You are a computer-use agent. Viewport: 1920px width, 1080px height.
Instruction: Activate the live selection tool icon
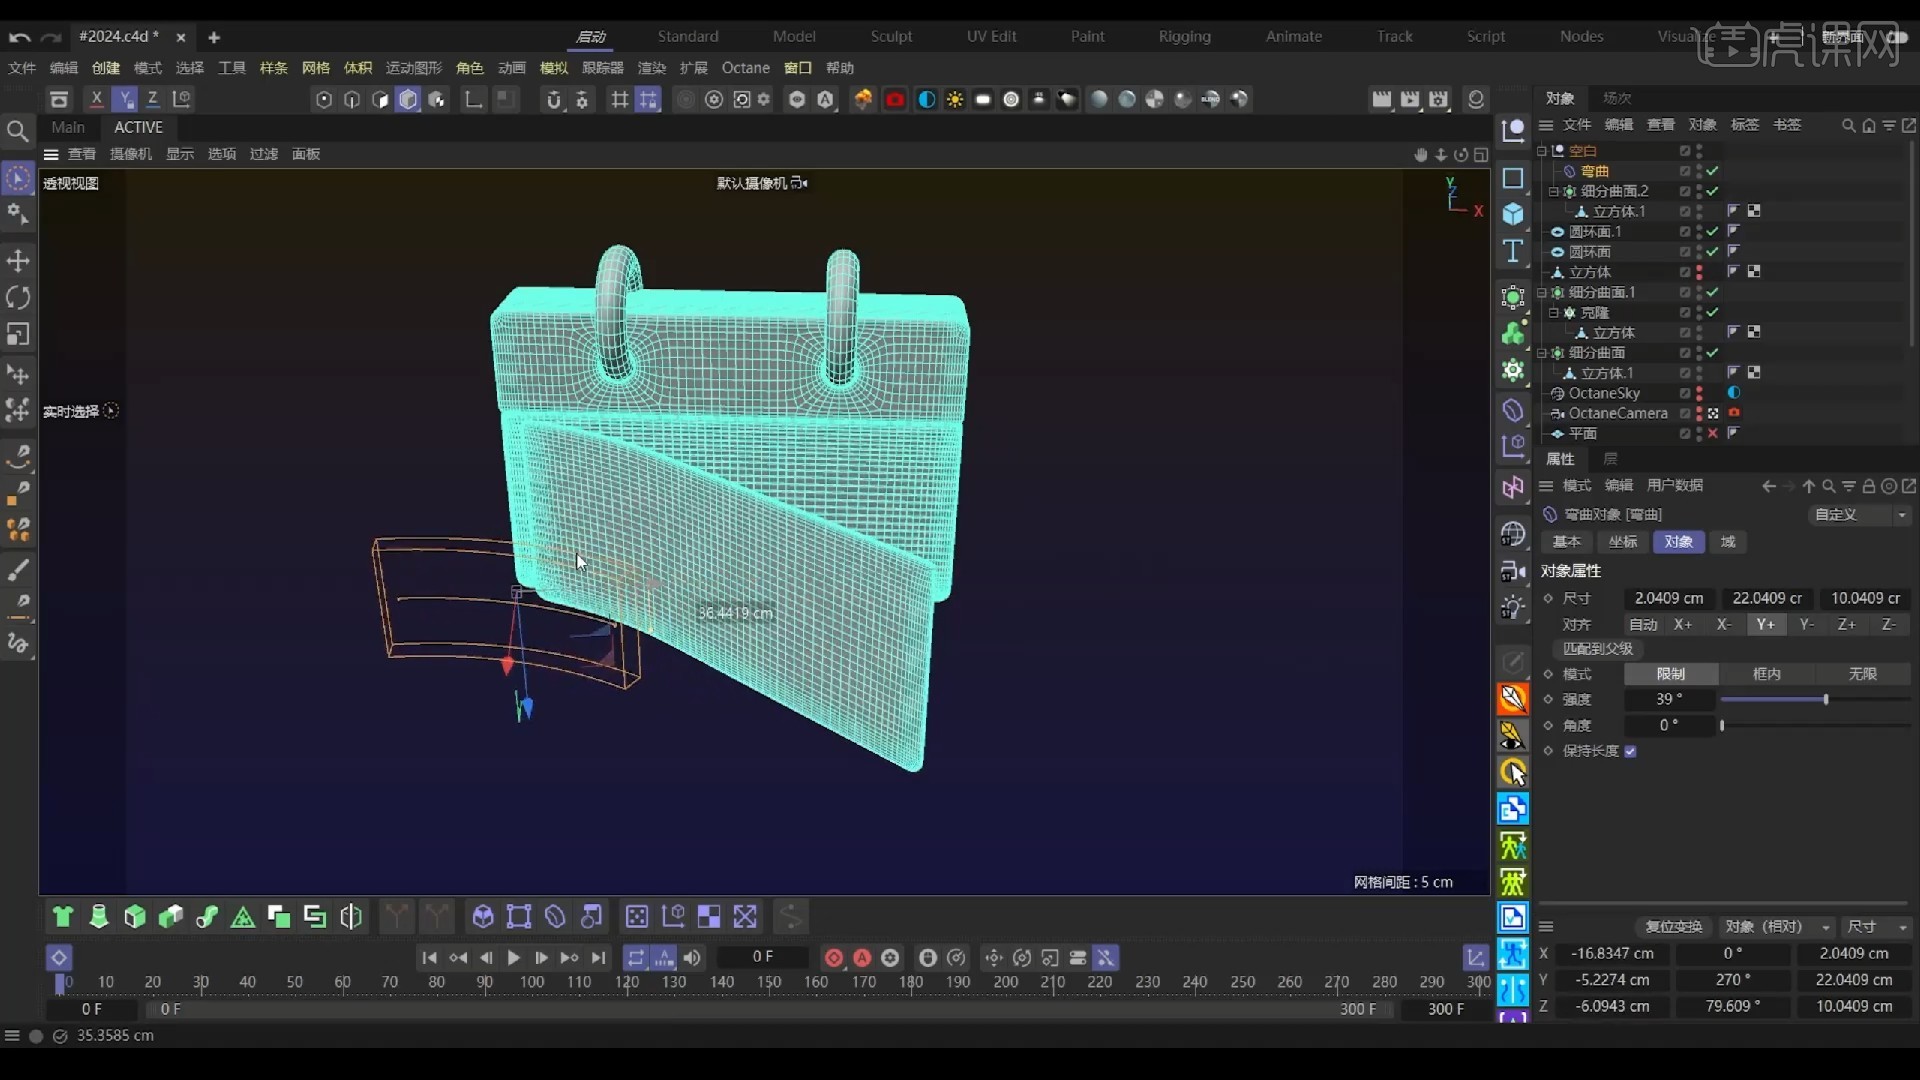pyautogui.click(x=18, y=179)
